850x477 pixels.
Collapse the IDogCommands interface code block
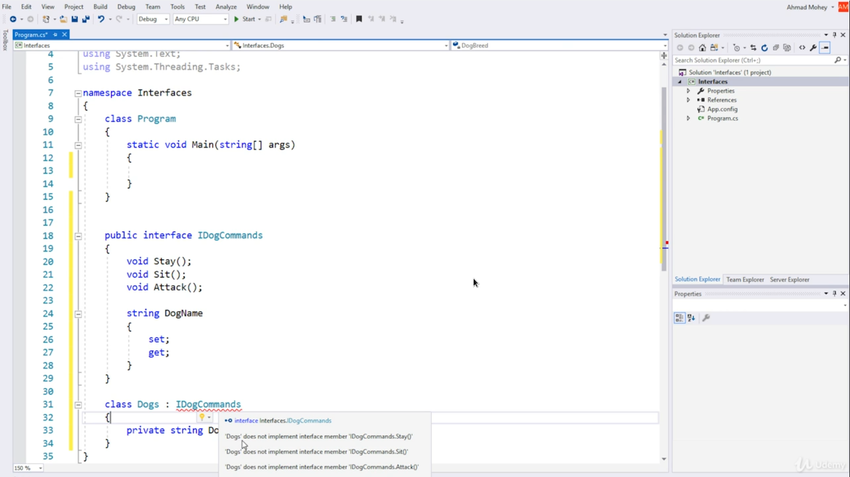pyautogui.click(x=78, y=236)
